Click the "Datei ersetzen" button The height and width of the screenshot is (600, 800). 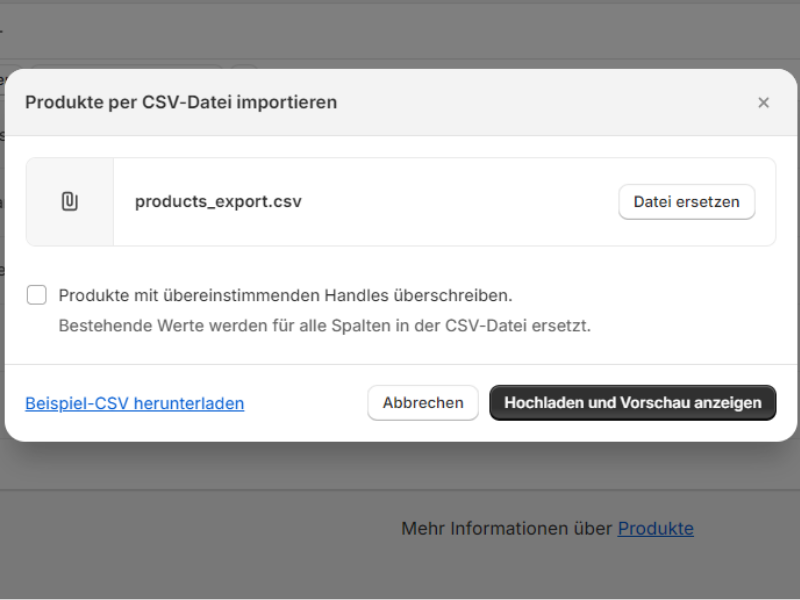click(687, 201)
